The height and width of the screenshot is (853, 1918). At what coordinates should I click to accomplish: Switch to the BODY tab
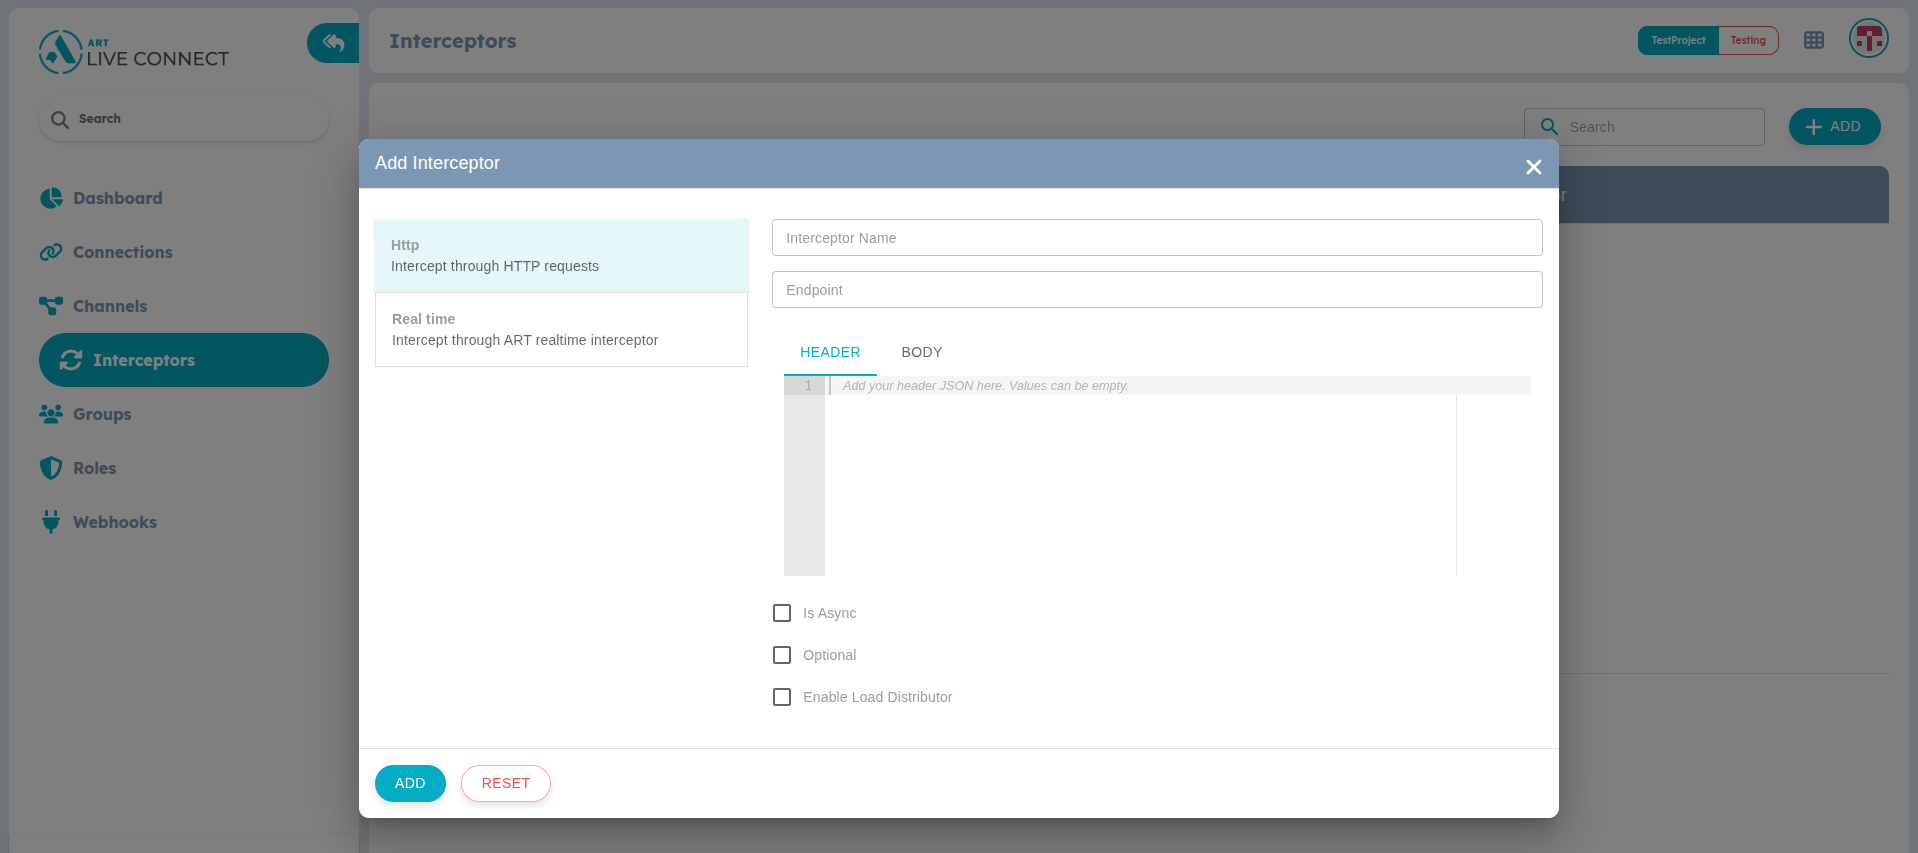921,352
